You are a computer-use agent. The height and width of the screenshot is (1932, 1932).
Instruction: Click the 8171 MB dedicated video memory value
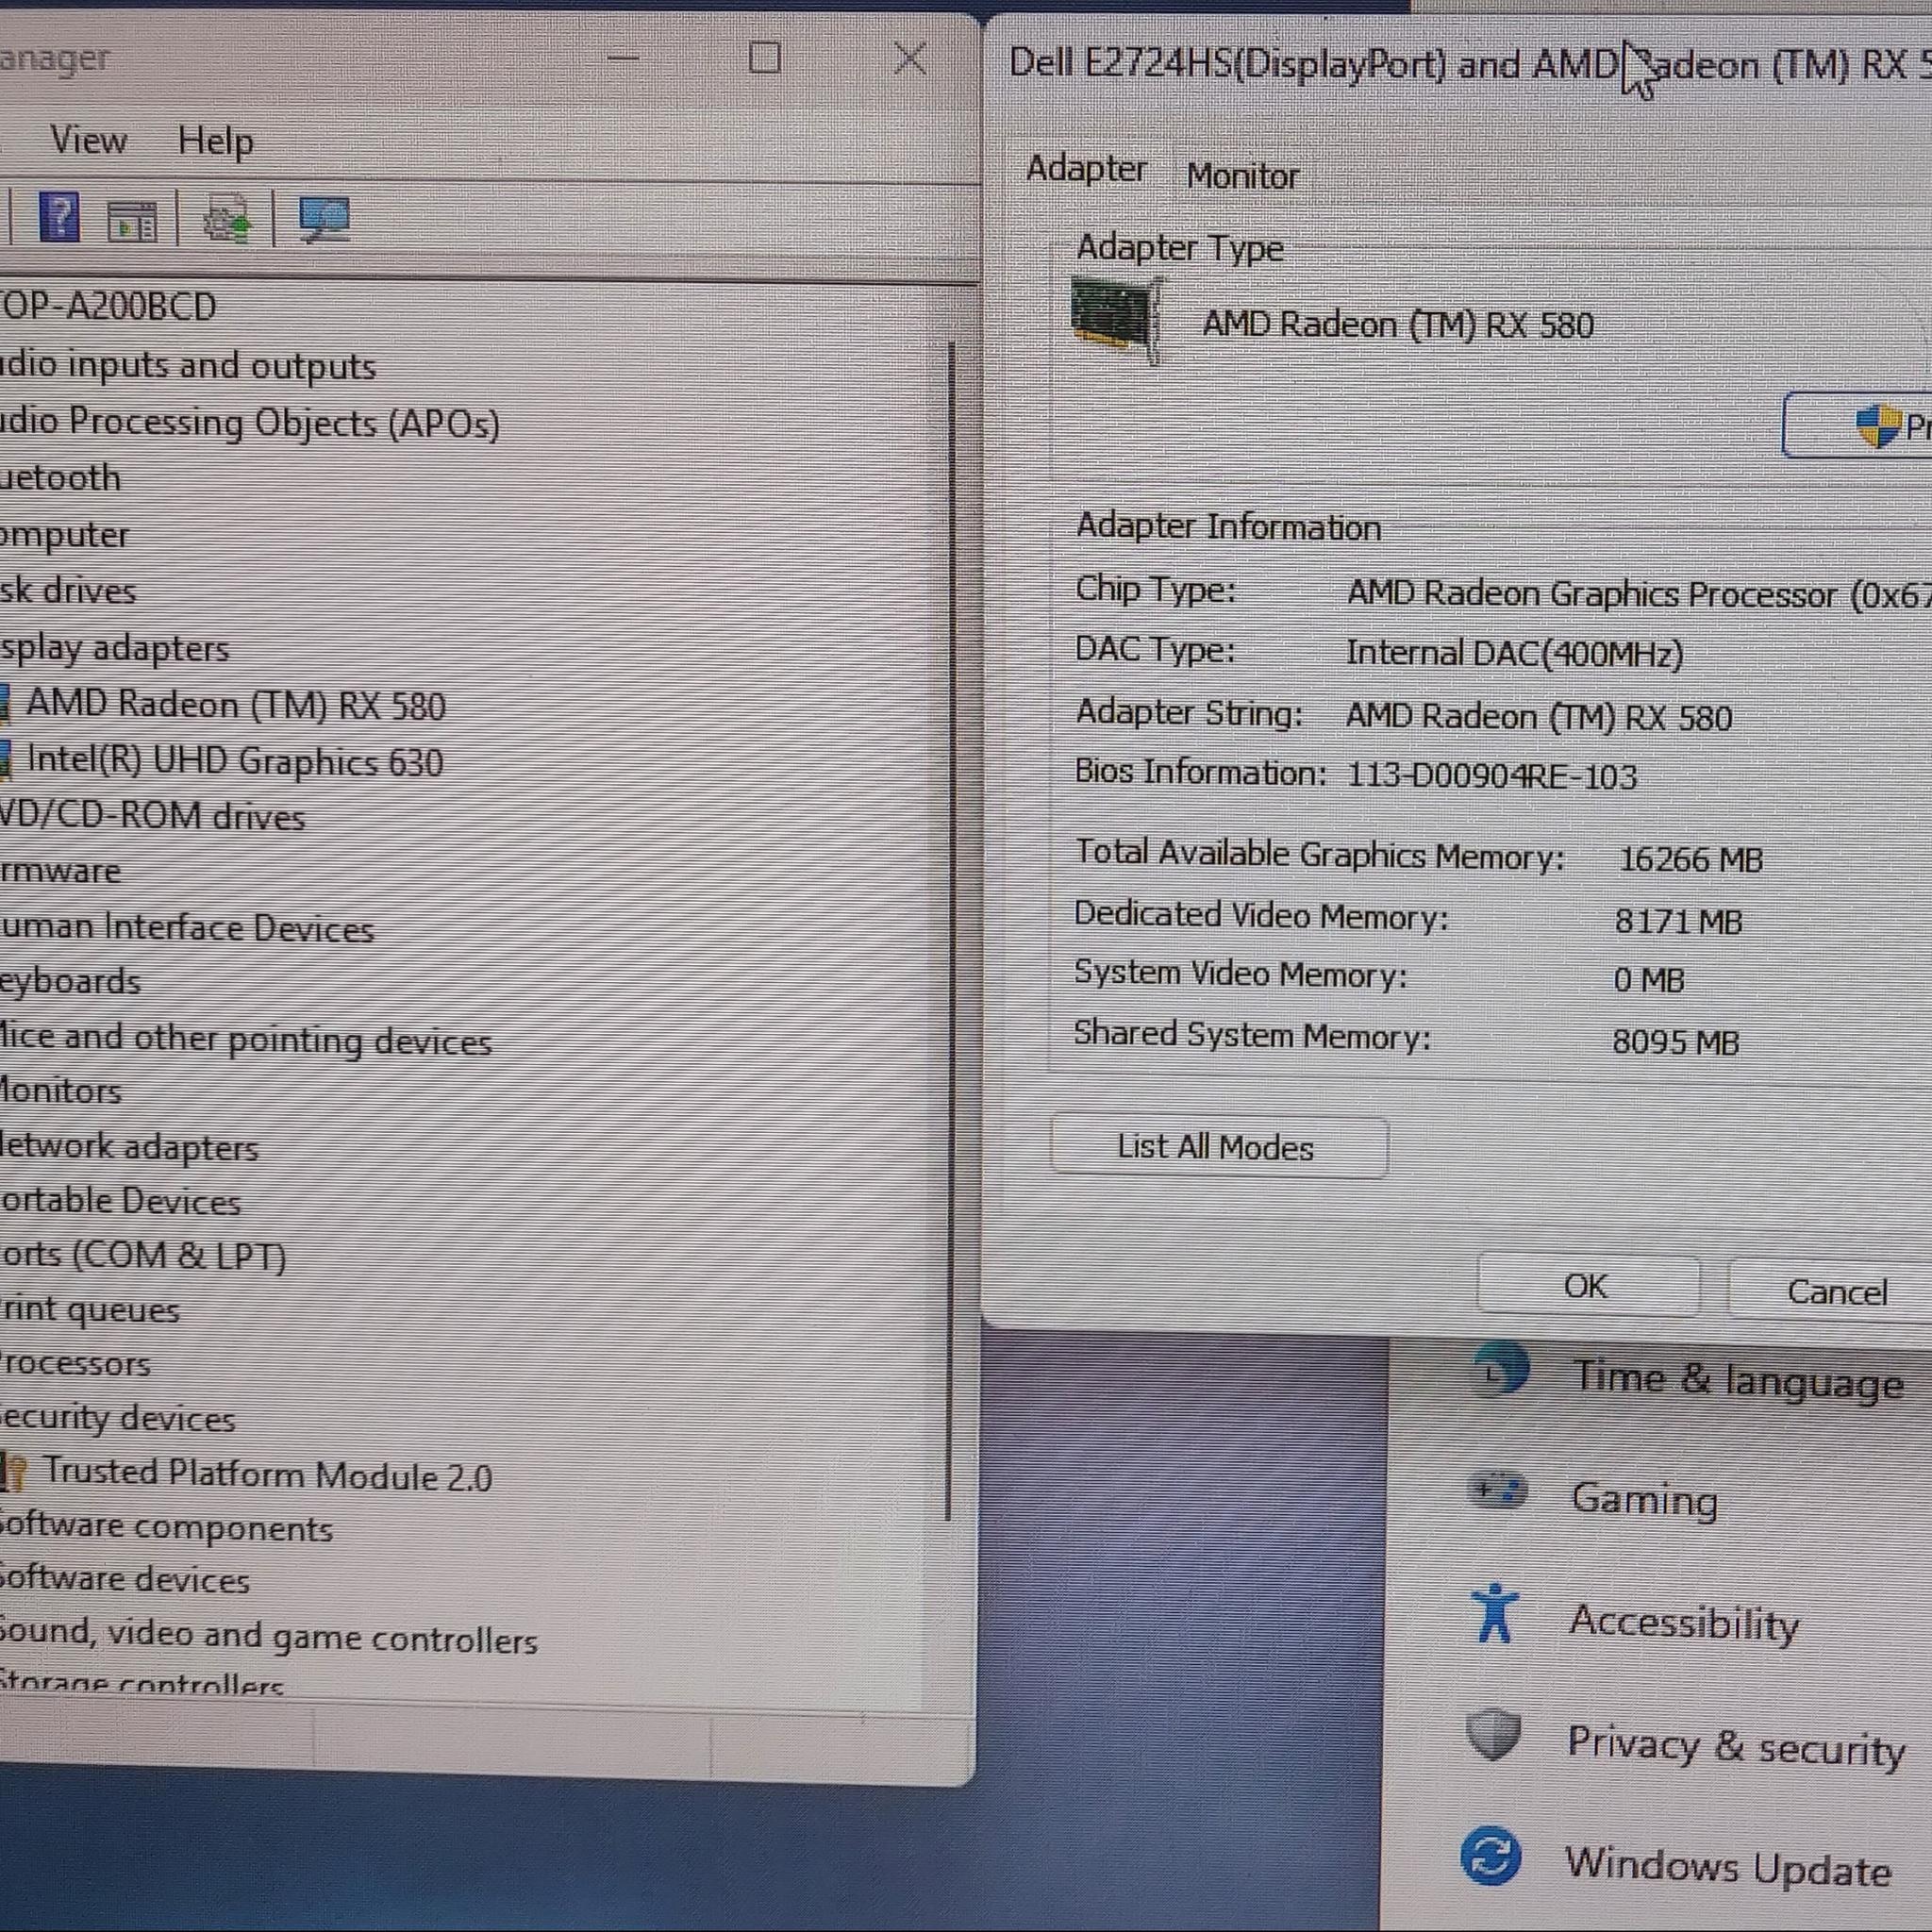(1679, 921)
